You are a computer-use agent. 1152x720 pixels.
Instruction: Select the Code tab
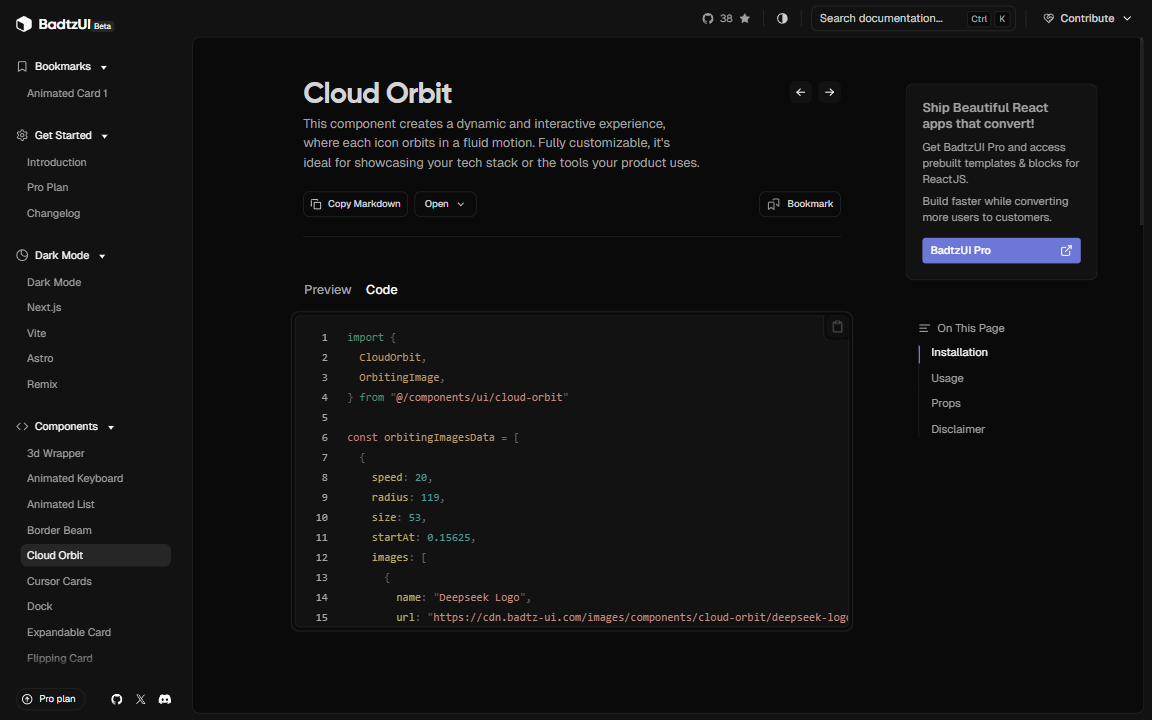point(381,290)
